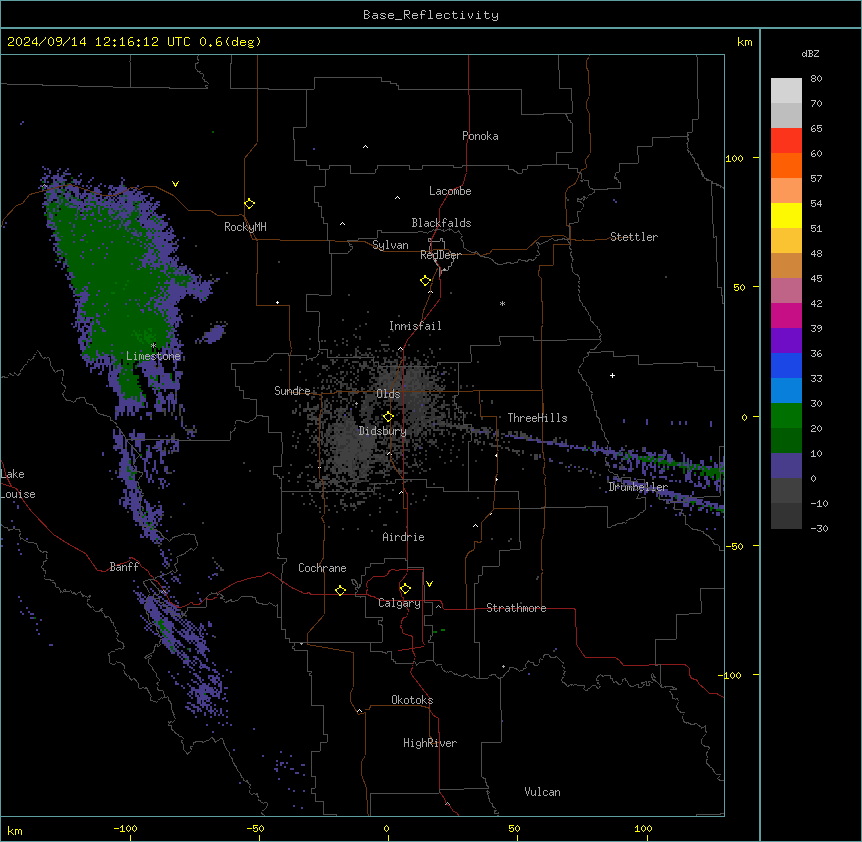862x842 pixels.
Task: Click the Olds town label
Action: tap(388, 394)
